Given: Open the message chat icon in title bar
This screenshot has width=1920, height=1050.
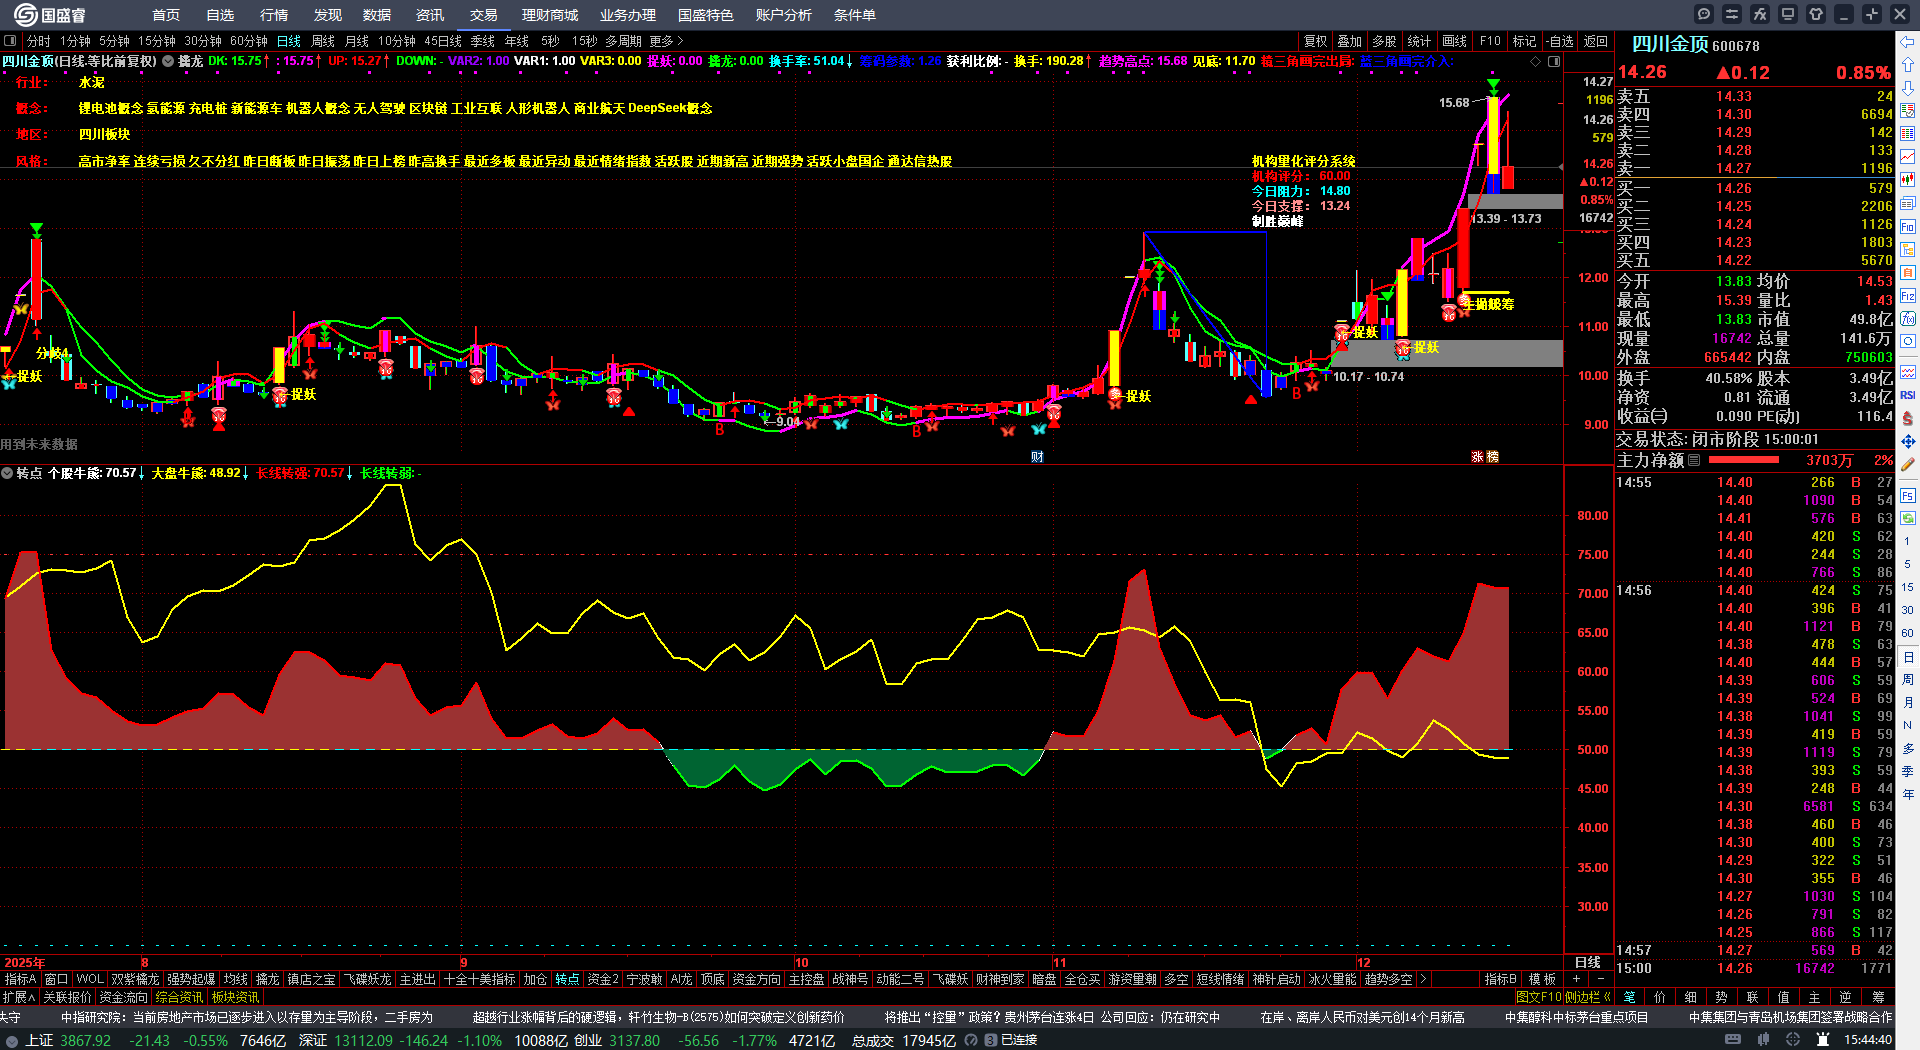Looking at the screenshot, I should (1704, 14).
